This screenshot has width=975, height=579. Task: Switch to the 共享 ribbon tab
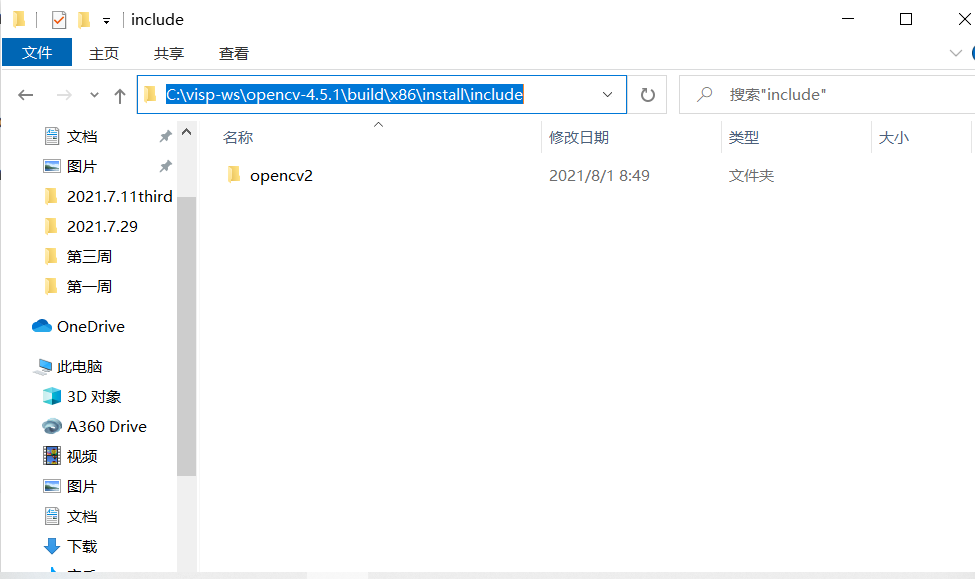click(x=169, y=53)
